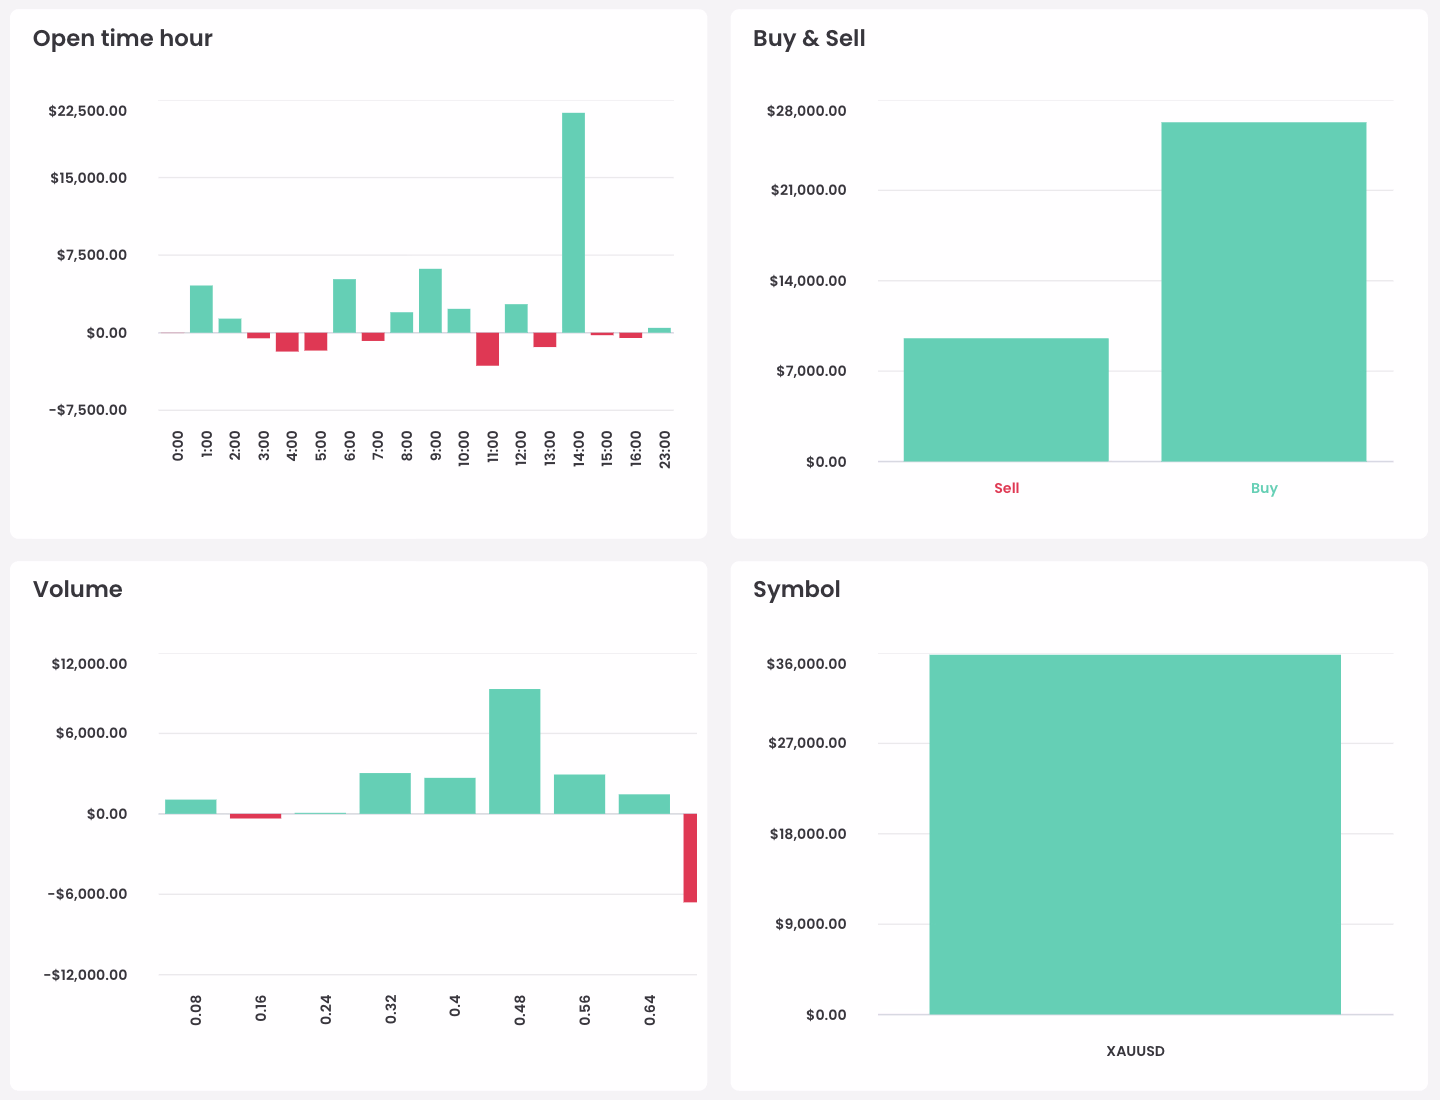
Task: Select the "Buy & Sell" chart title
Action: 809,38
